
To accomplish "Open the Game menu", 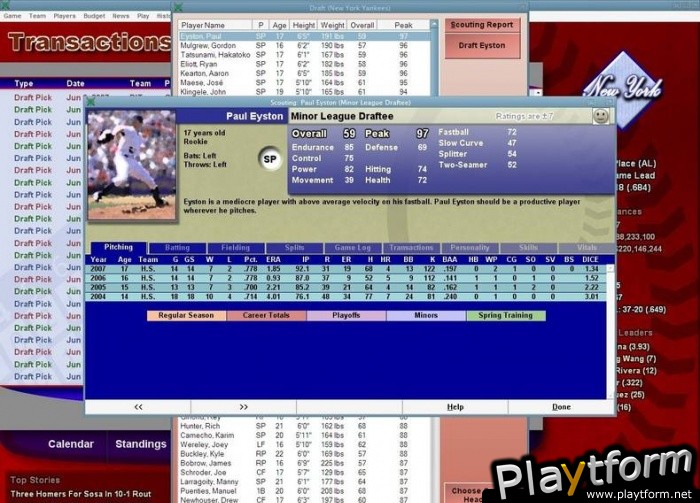I will 12,16.
